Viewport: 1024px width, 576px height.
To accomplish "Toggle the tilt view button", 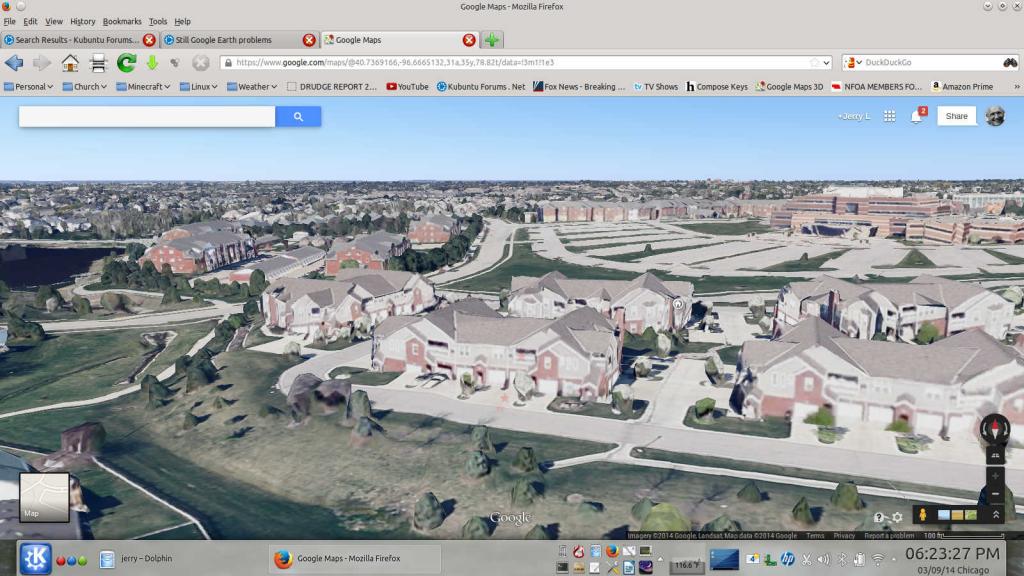I will coord(994,454).
